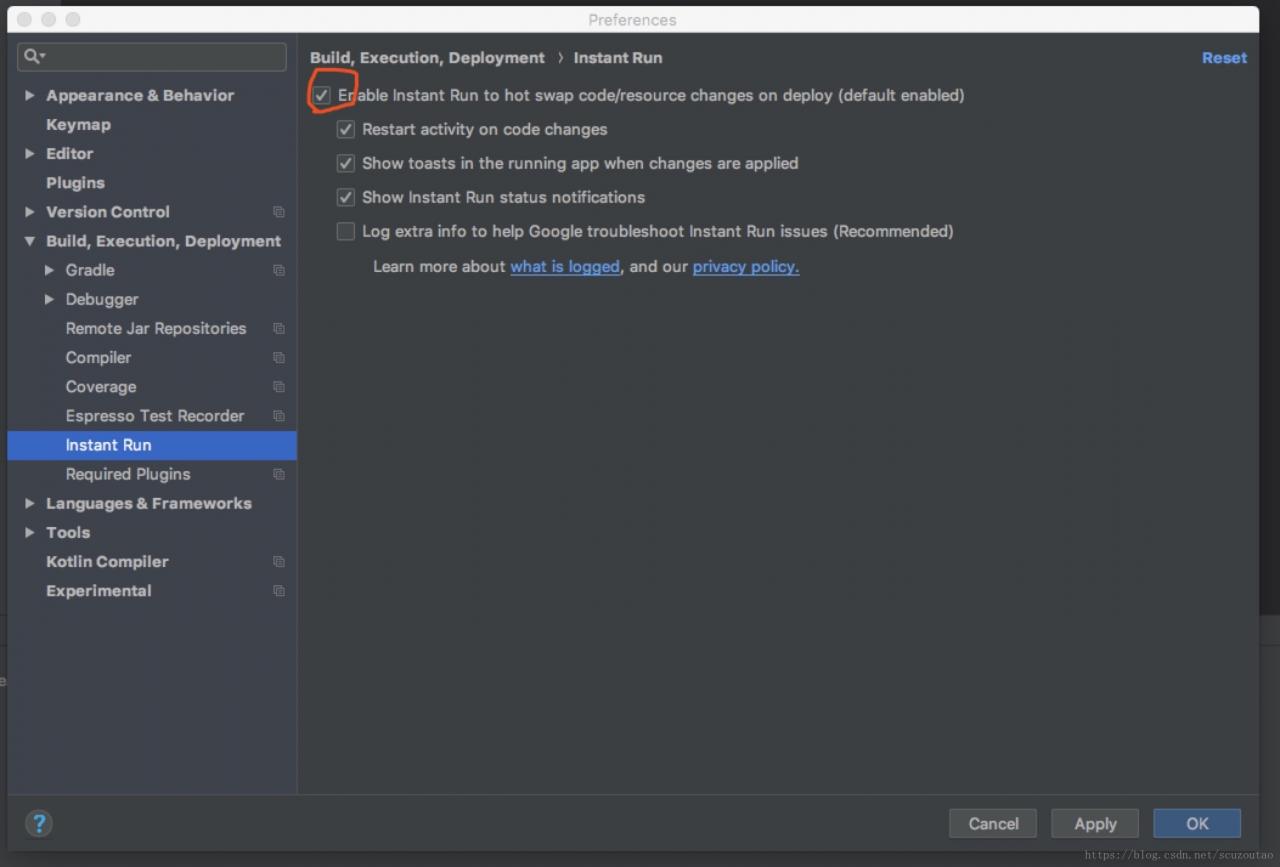The width and height of the screenshot is (1280, 867).
Task: Click project-level icon beside Coverage
Action: [279, 387]
